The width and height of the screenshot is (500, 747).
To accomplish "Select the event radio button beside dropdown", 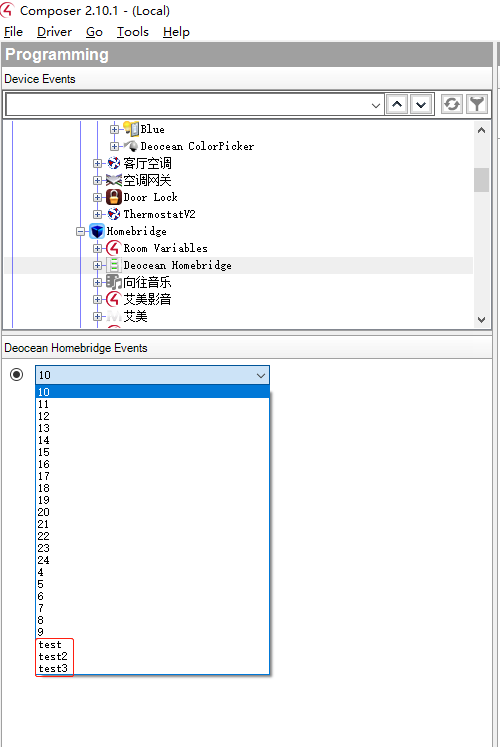I will [x=17, y=374].
